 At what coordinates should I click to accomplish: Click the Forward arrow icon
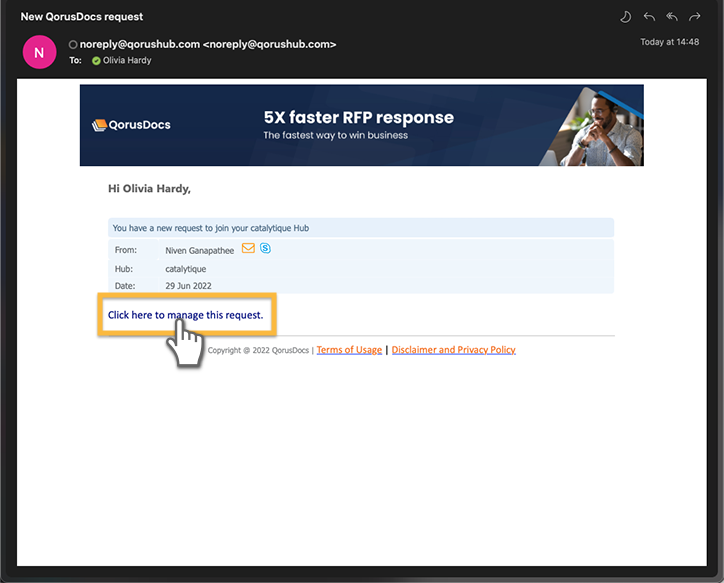[695, 17]
